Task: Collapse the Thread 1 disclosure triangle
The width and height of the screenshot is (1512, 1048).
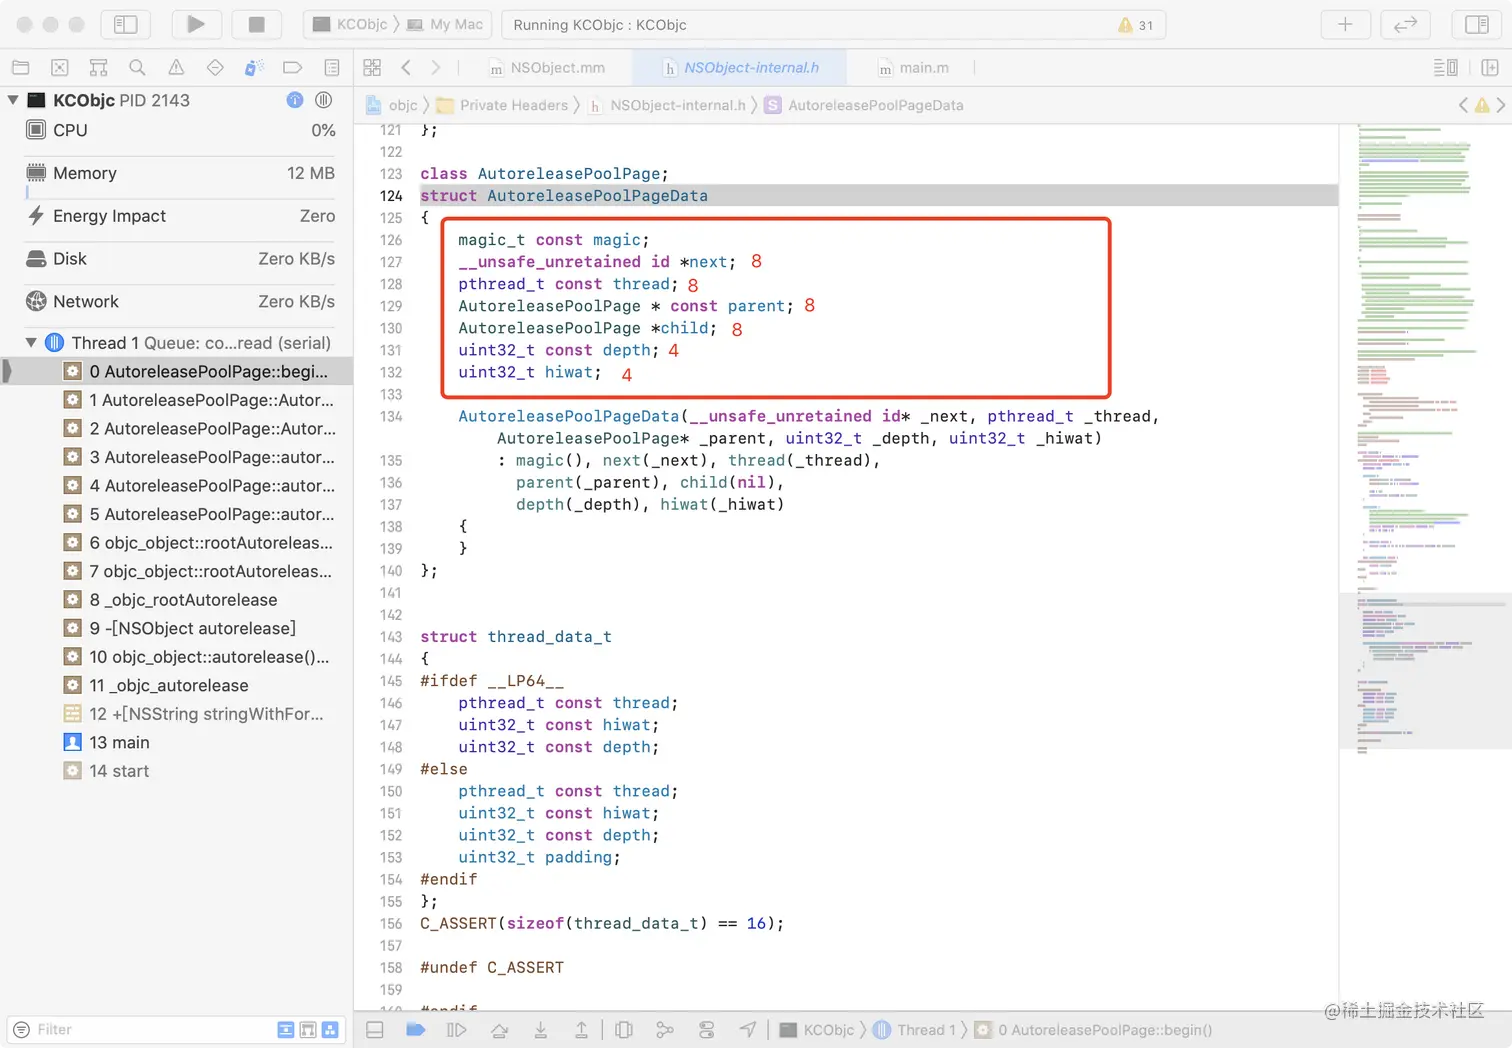Action: pos(31,343)
